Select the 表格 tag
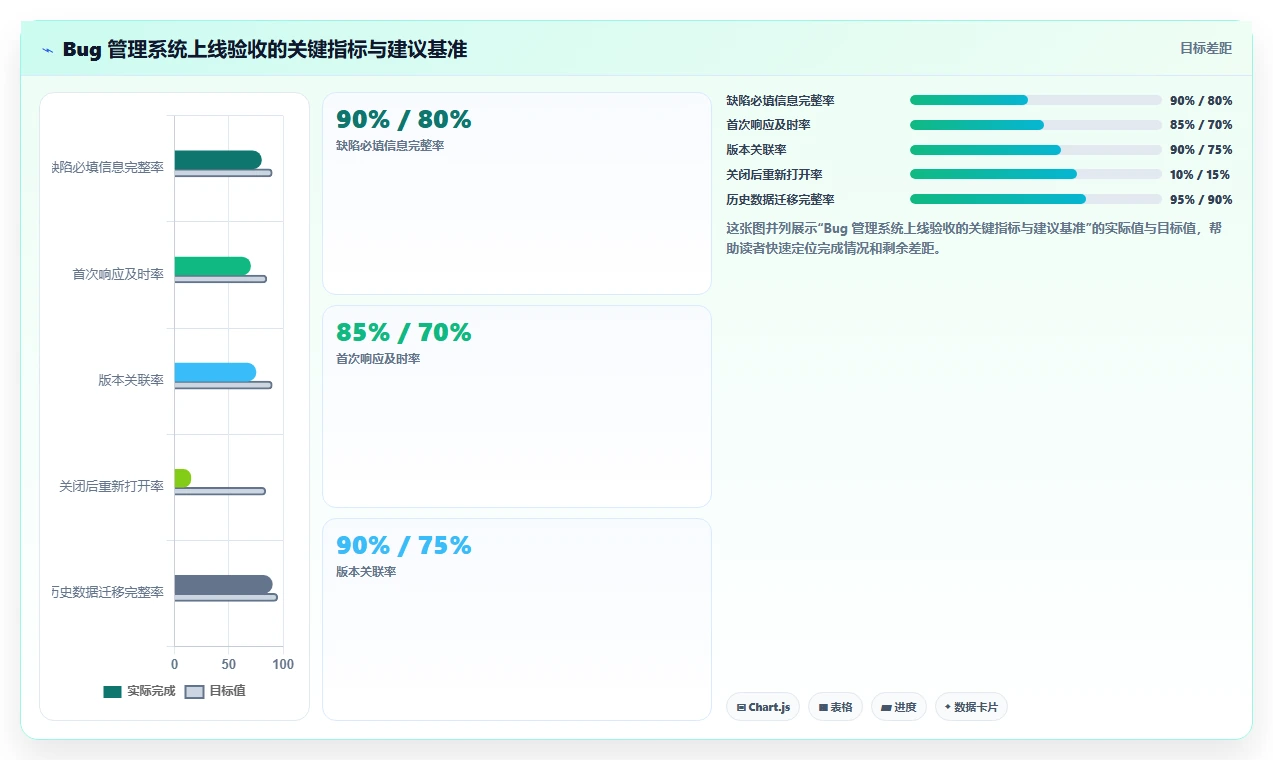The image size is (1273, 760). point(835,707)
